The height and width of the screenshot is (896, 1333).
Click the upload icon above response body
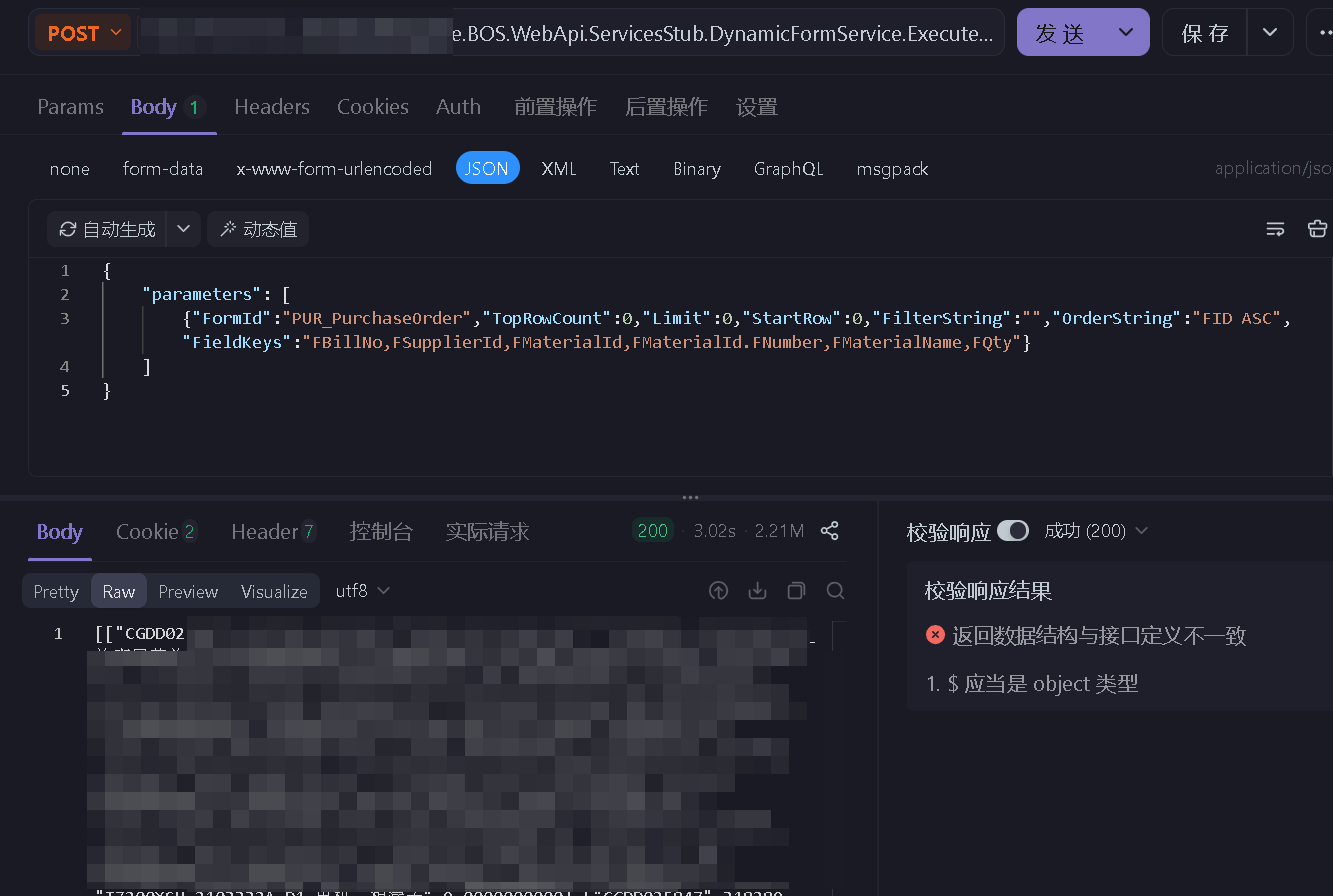point(718,591)
